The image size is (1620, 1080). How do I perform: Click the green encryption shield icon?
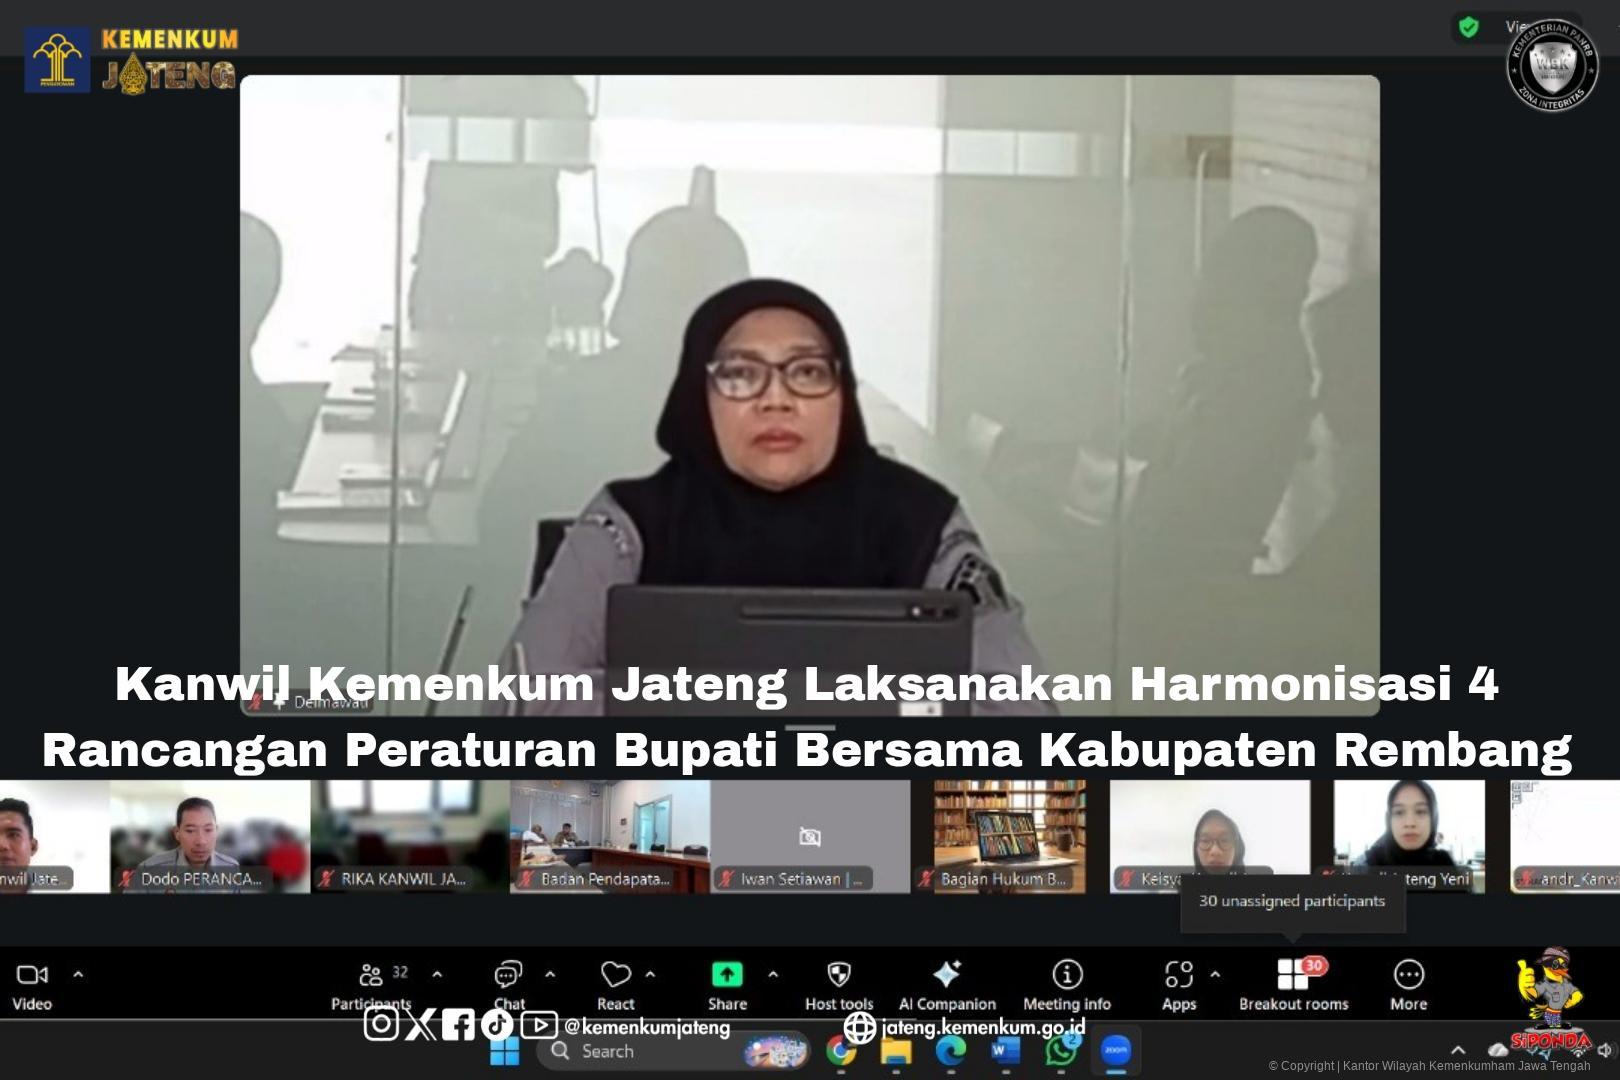click(1468, 27)
